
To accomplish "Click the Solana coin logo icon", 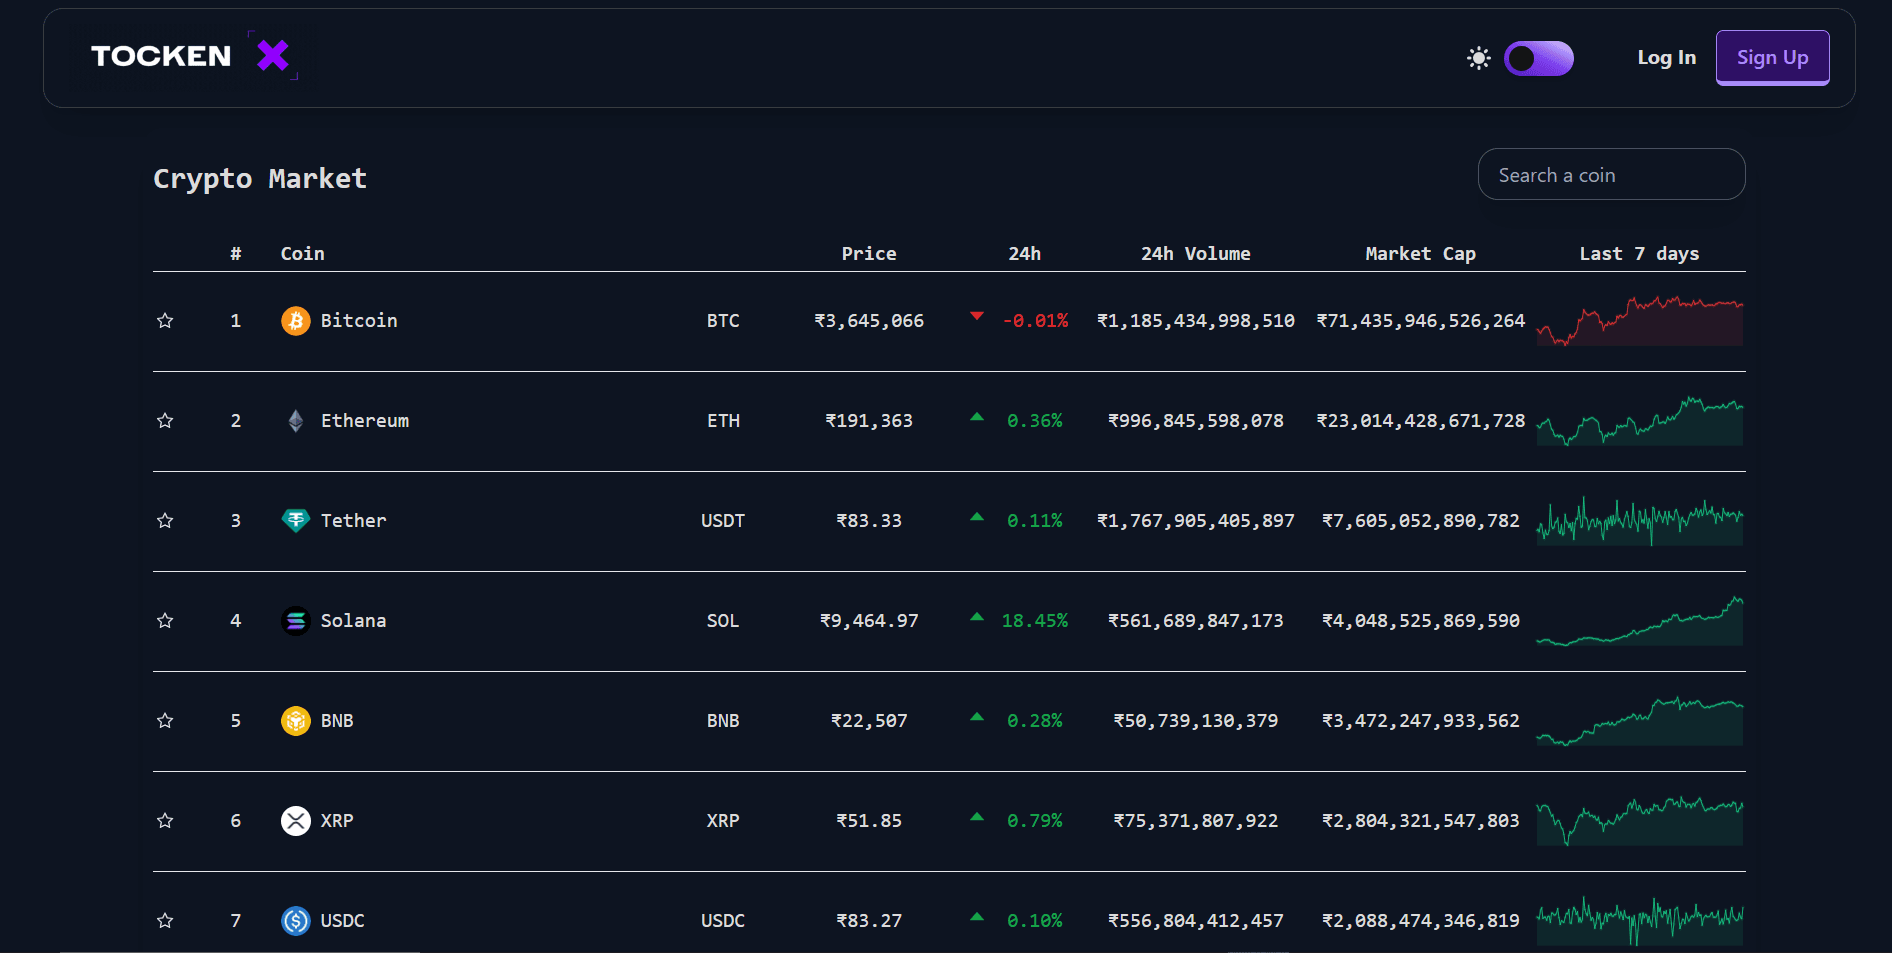I will [x=295, y=621].
